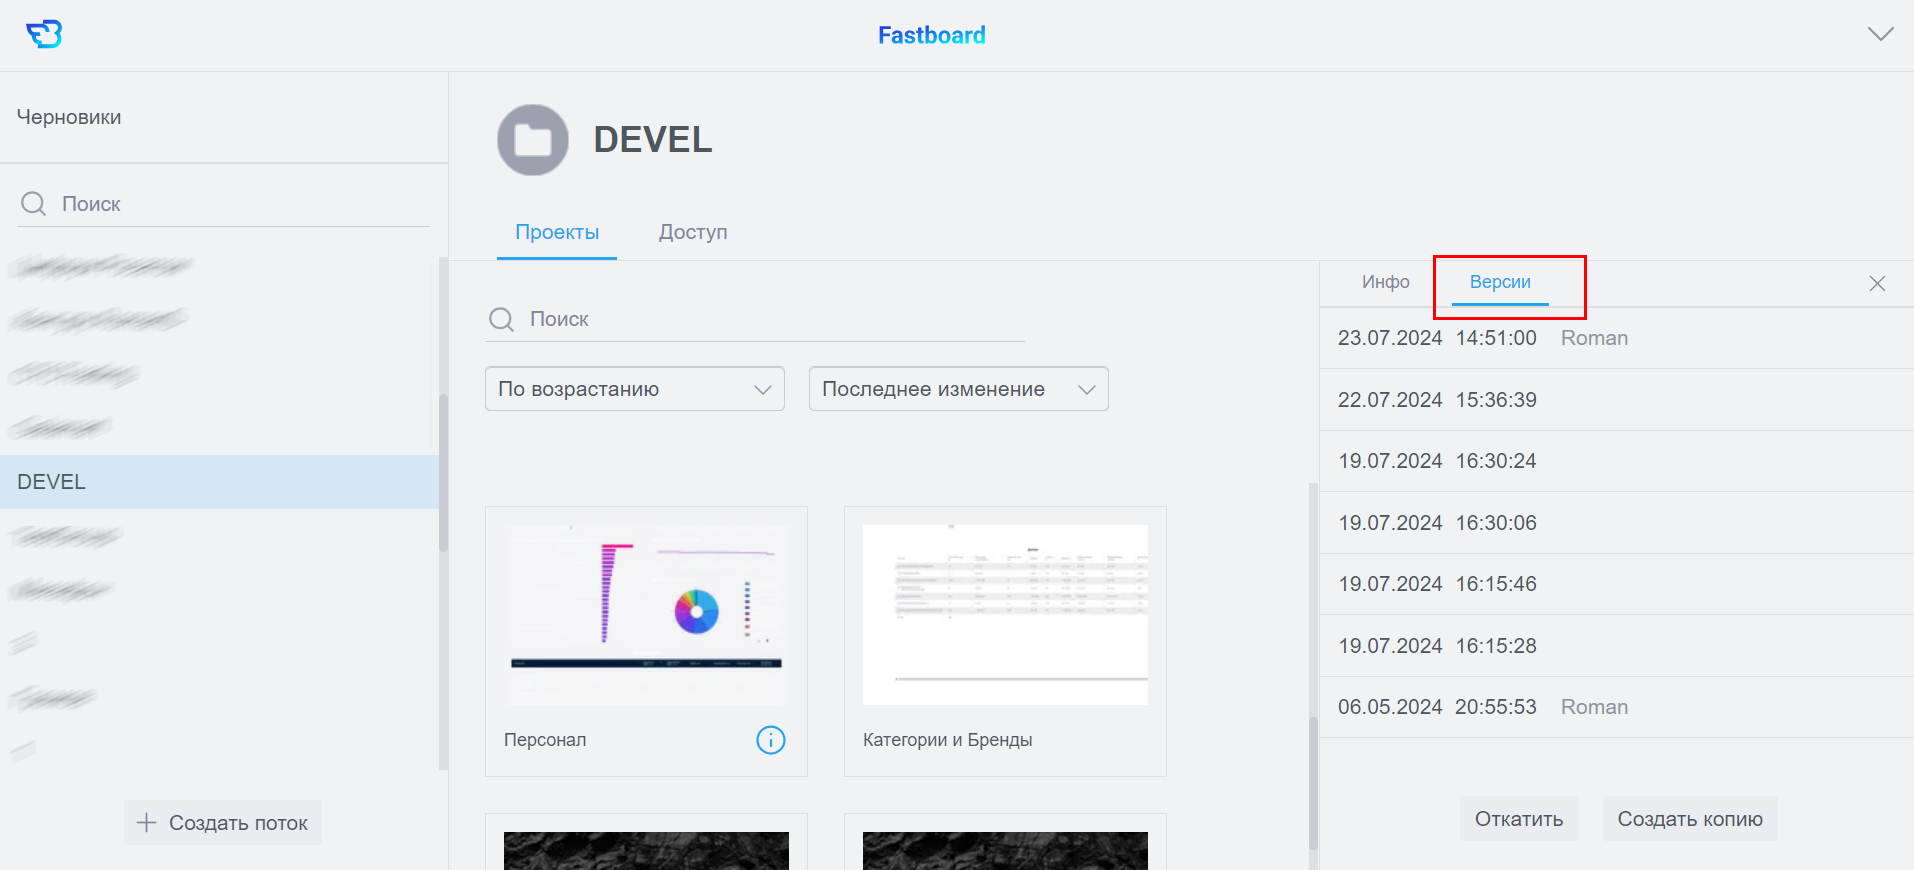Expand the top-right header chevron

pos(1880,34)
